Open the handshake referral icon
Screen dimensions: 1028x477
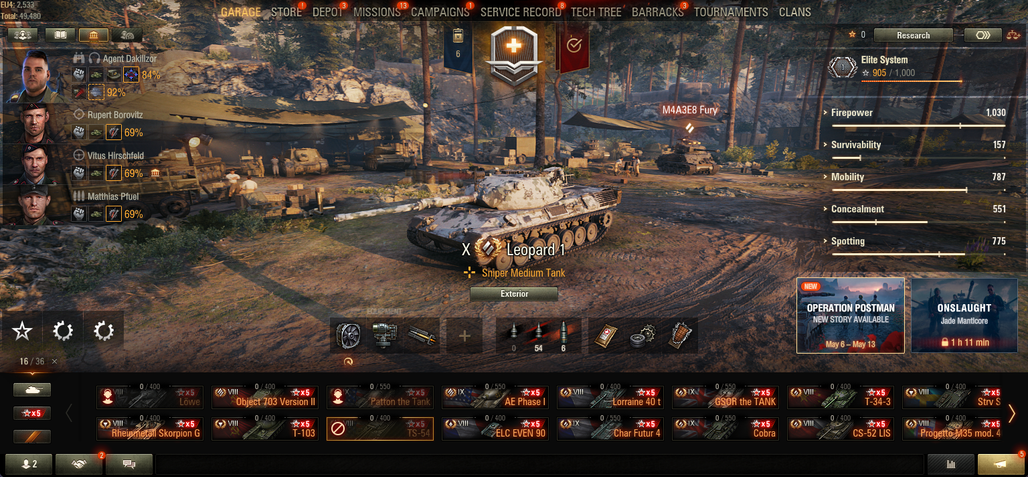pyautogui.click(x=79, y=464)
